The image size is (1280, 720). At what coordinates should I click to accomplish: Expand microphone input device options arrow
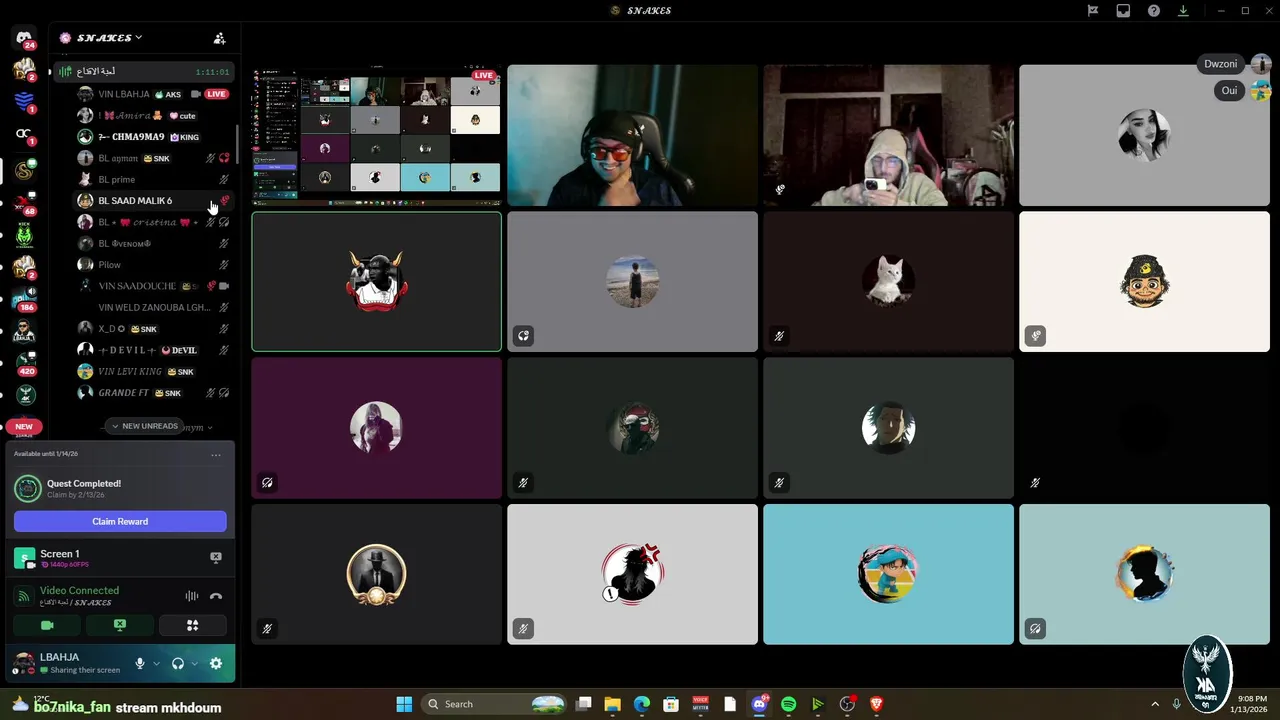point(156,663)
